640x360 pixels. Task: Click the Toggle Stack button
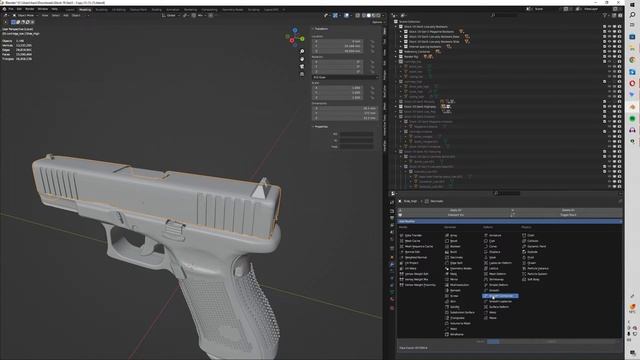click(568, 215)
